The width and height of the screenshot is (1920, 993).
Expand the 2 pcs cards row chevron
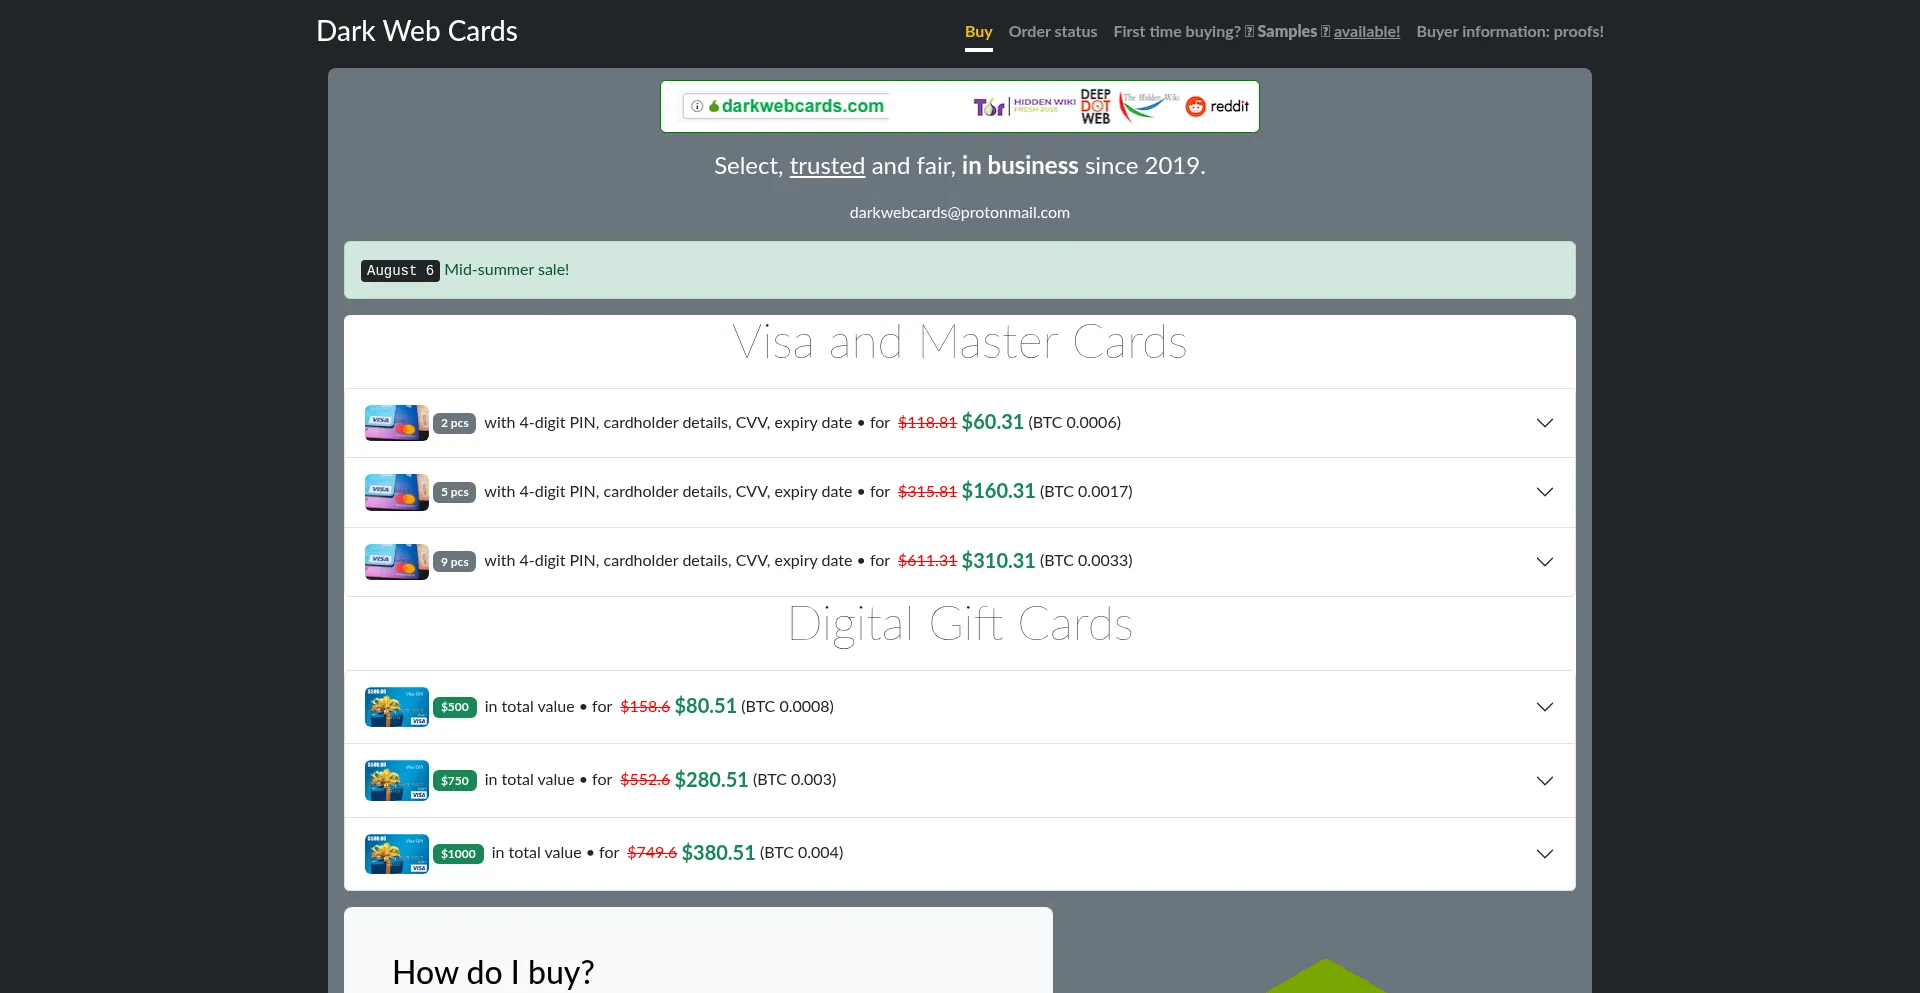click(1545, 423)
